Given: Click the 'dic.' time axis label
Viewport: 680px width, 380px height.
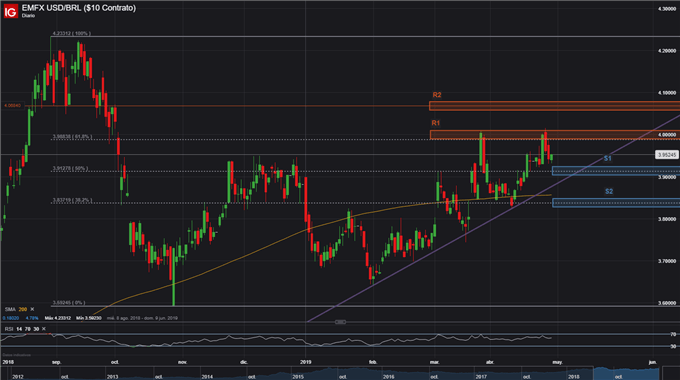Looking at the screenshot, I should [x=244, y=362].
